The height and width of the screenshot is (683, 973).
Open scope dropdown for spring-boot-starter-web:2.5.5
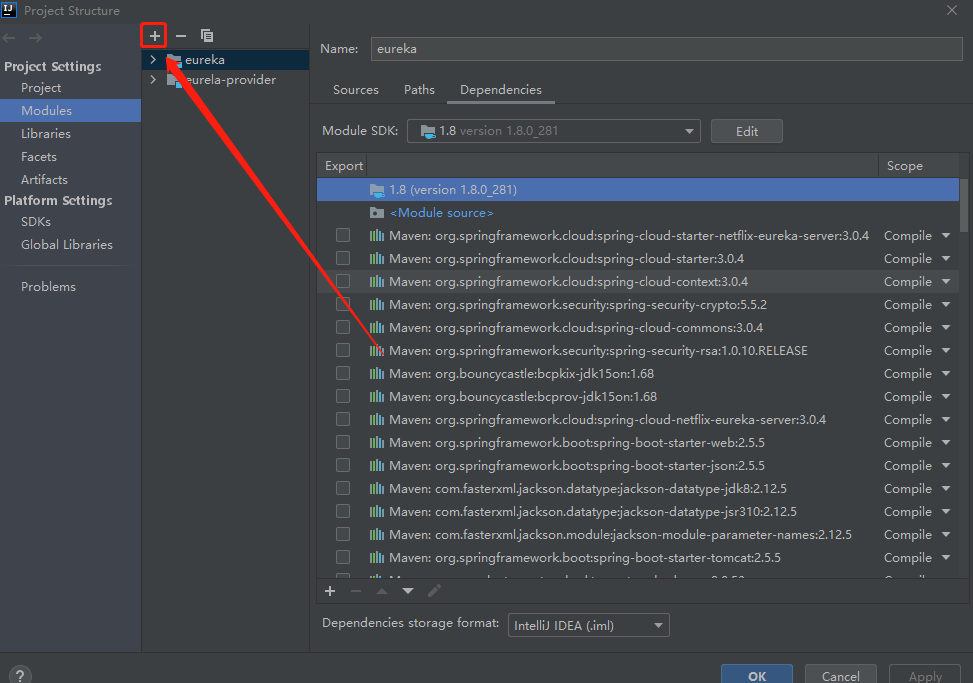946,442
